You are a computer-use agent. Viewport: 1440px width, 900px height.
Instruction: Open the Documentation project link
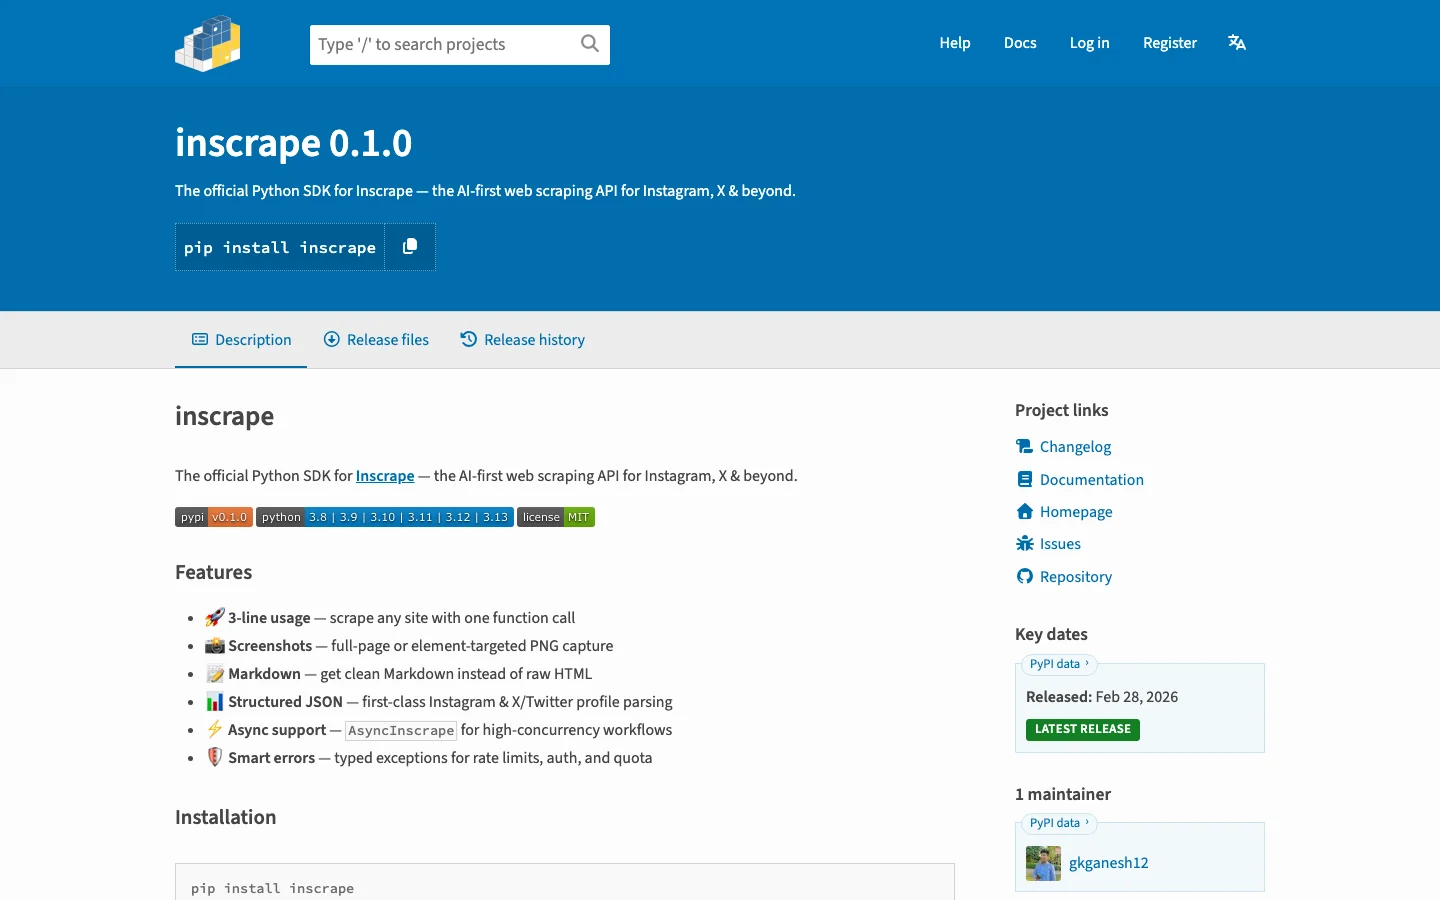(1092, 480)
